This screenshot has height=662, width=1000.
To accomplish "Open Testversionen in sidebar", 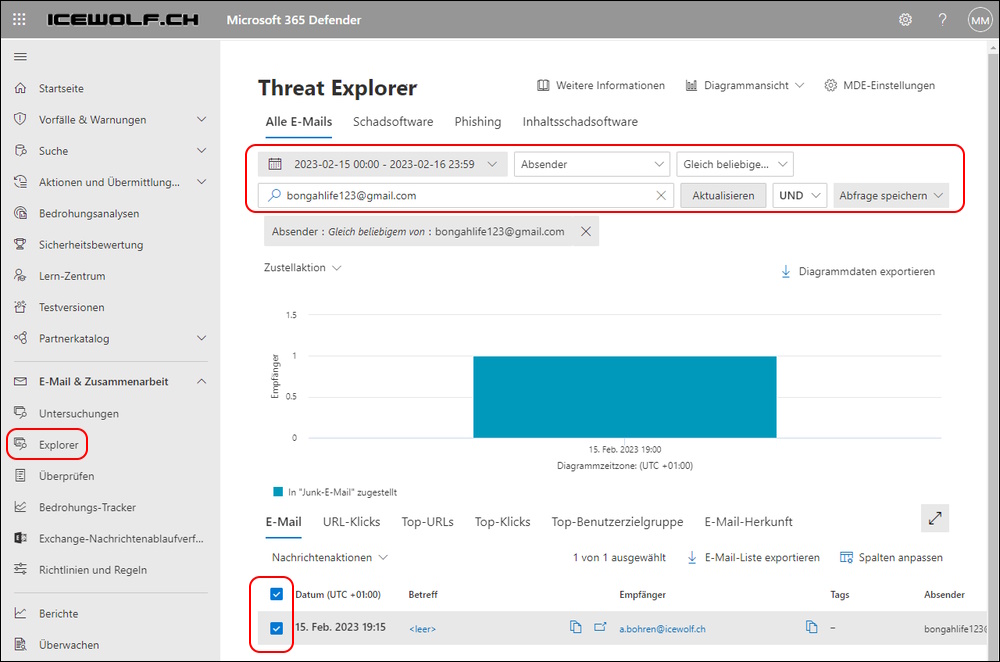I will tap(71, 307).
